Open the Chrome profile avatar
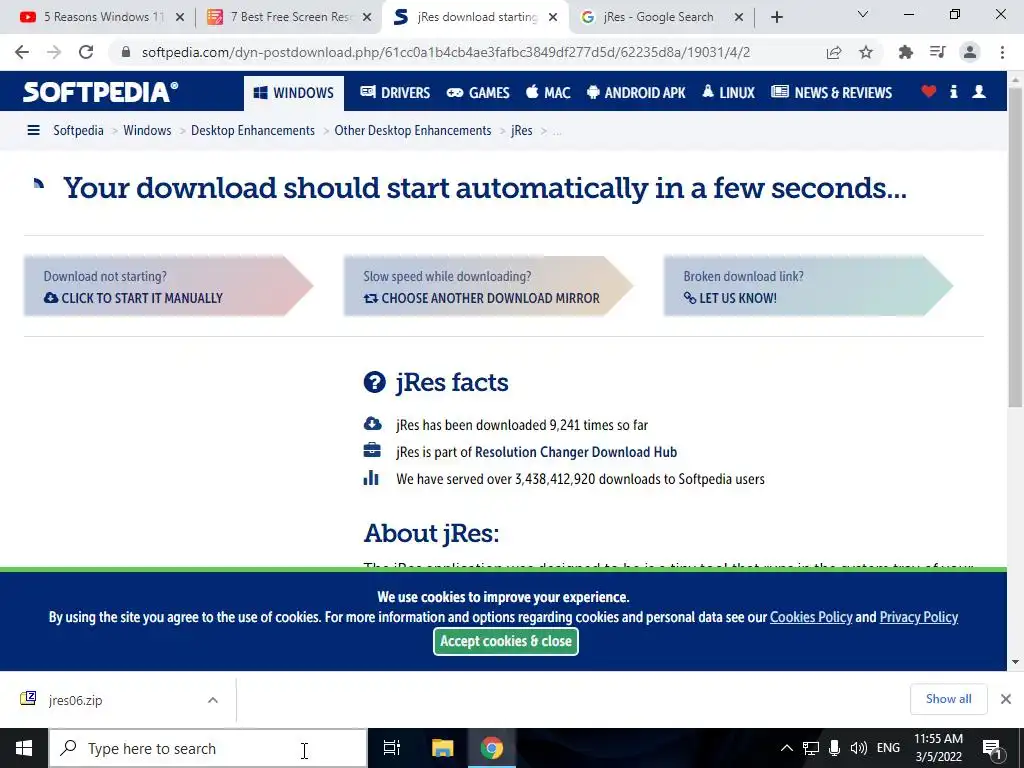Image resolution: width=1024 pixels, height=768 pixels. pyautogui.click(x=970, y=52)
